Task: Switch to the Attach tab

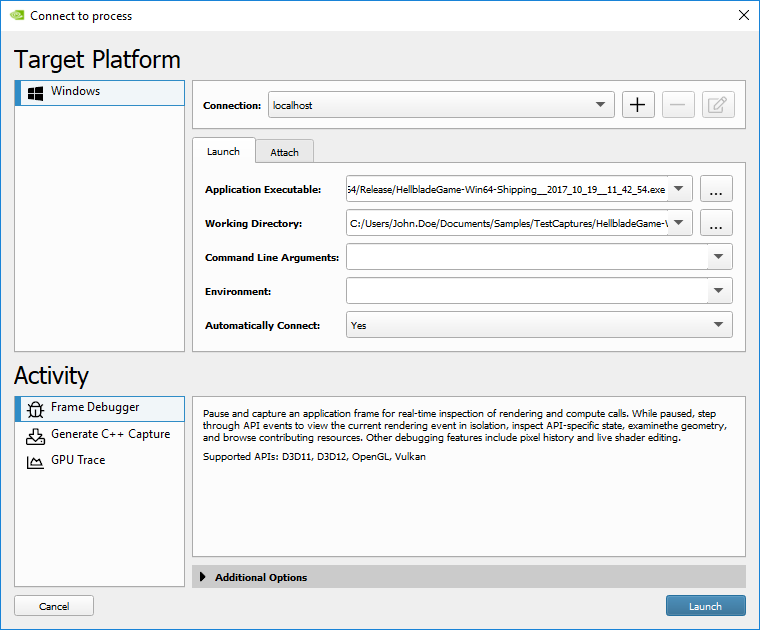Action: 285,152
